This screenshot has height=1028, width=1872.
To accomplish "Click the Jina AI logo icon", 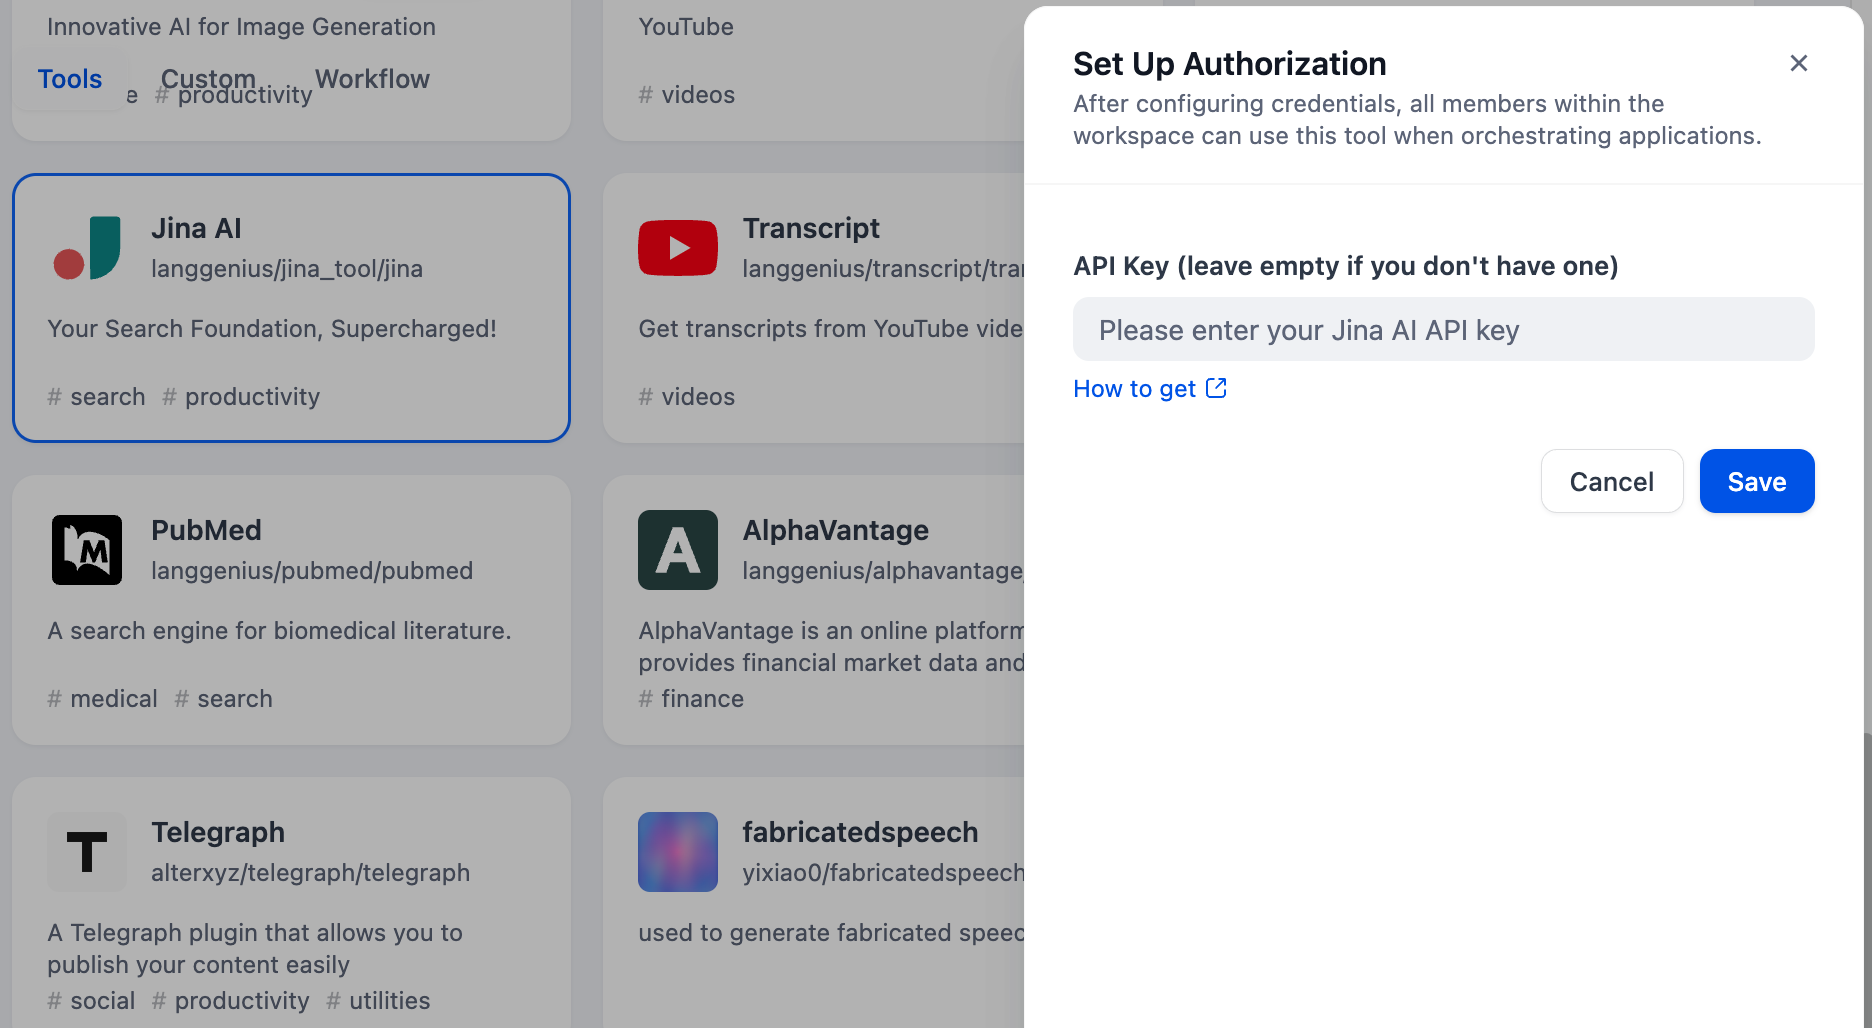I will [x=87, y=248].
